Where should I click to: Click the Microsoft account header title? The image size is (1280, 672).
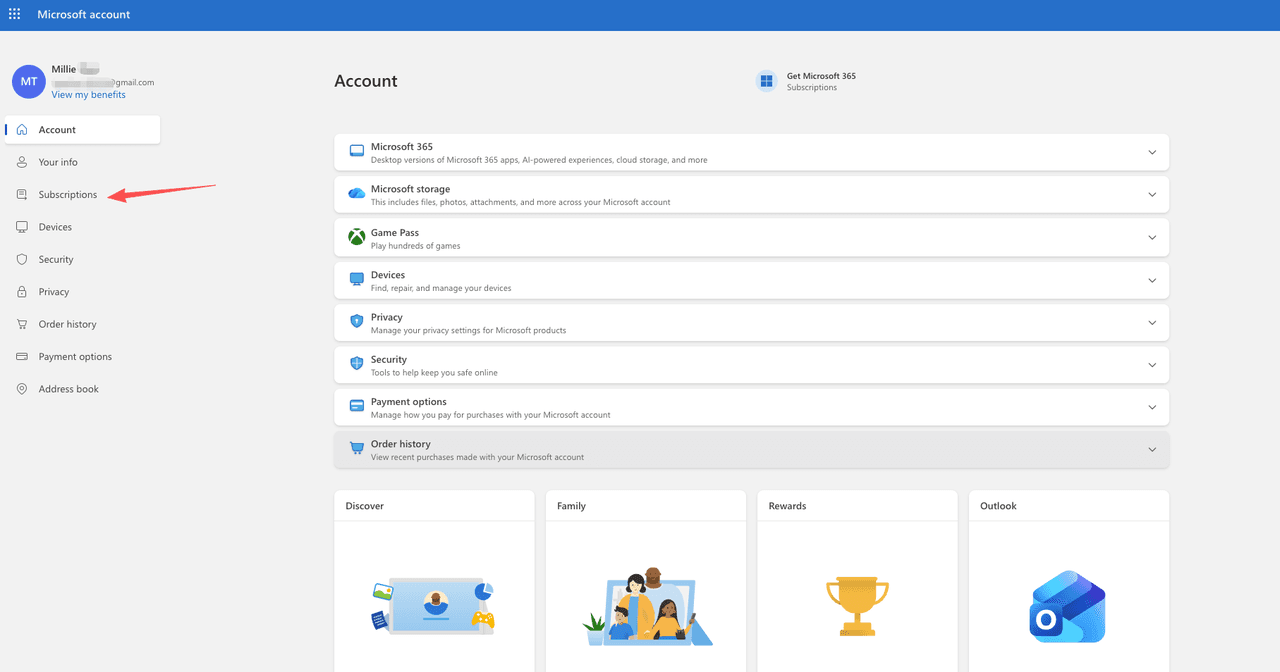tap(84, 15)
